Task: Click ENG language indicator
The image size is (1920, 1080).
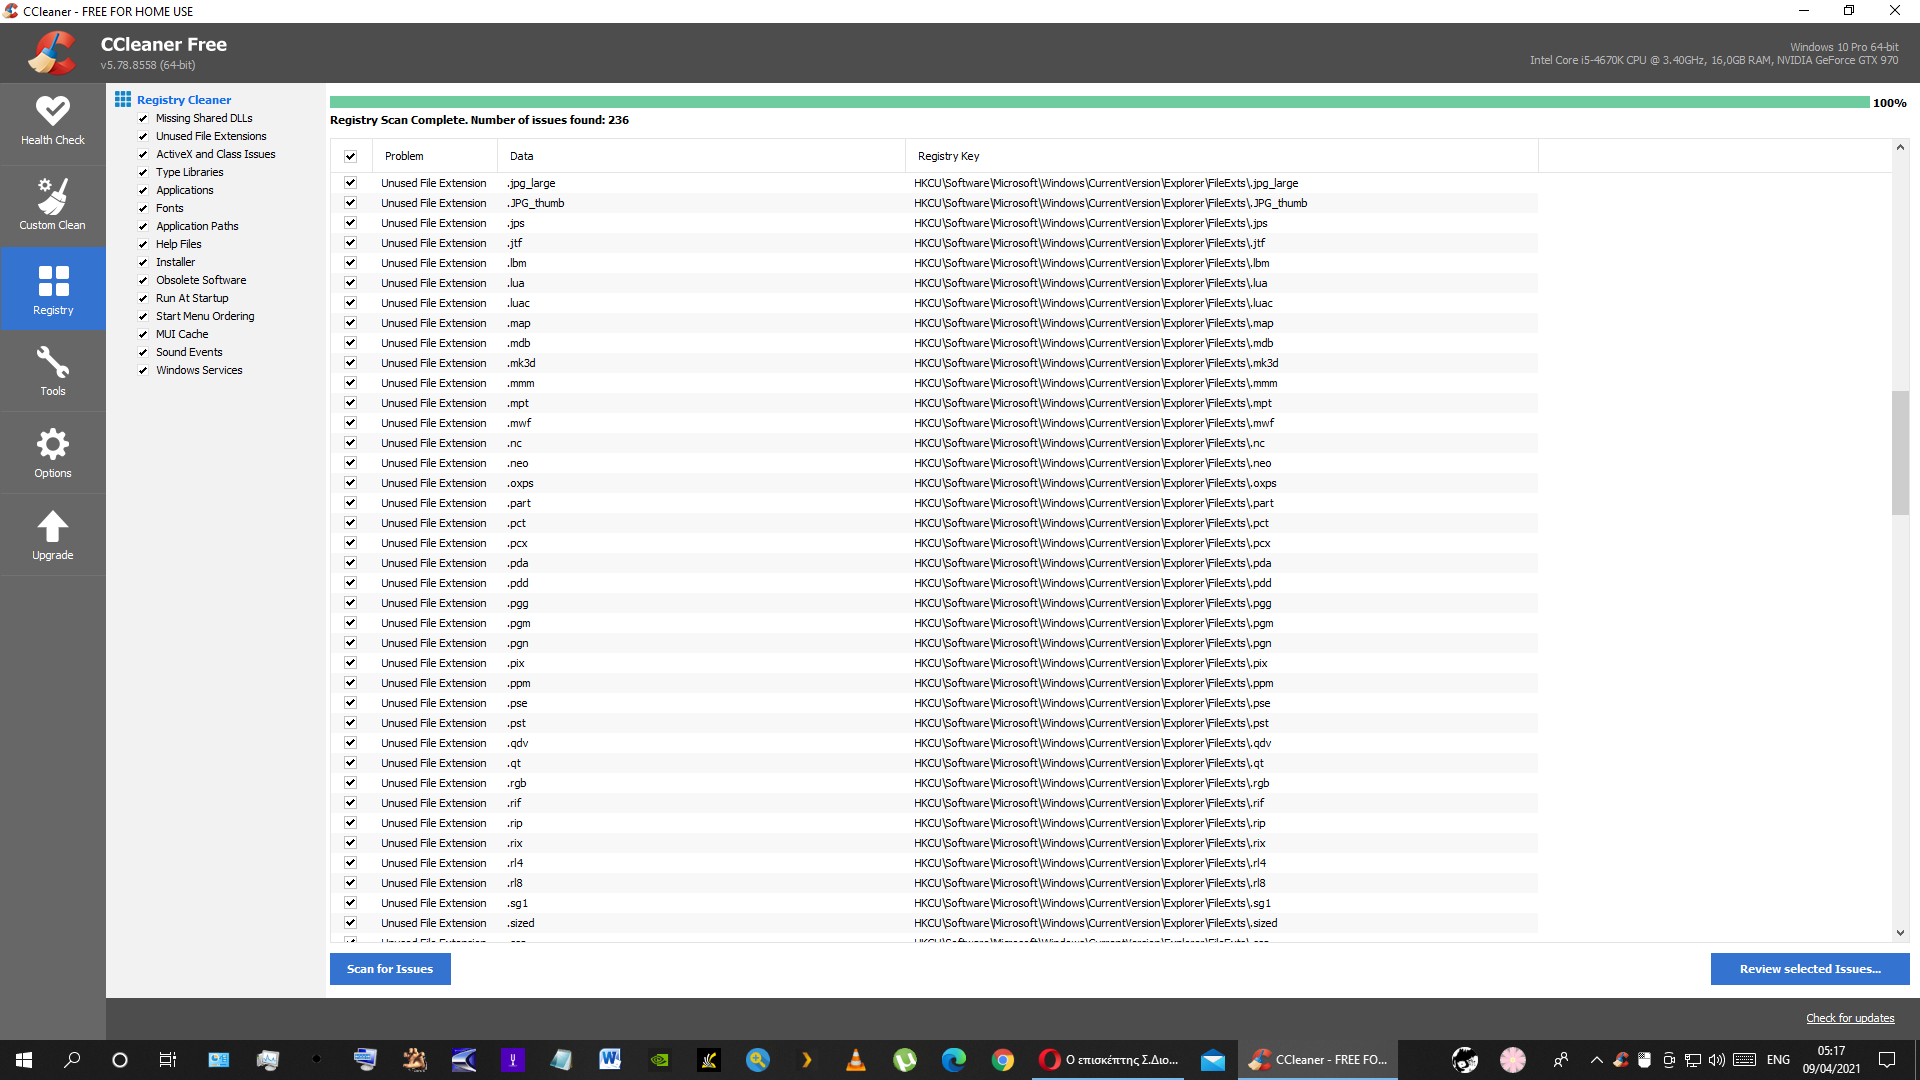Action: pyautogui.click(x=1778, y=1060)
